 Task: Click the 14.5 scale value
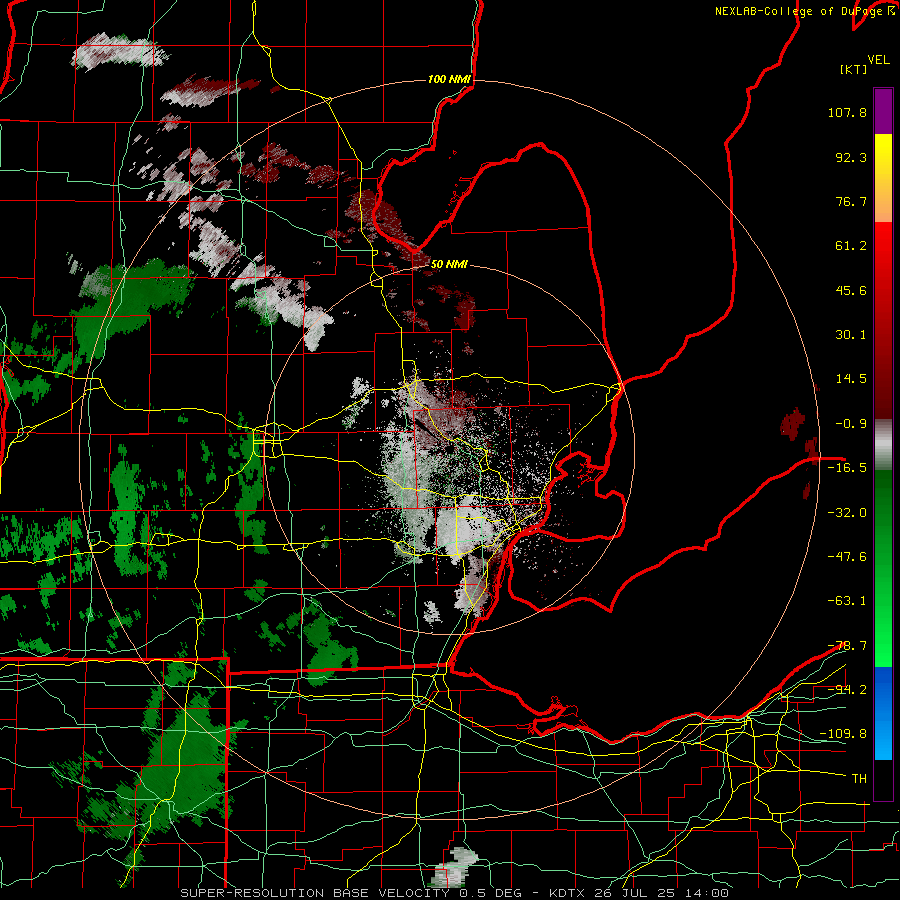(x=851, y=379)
